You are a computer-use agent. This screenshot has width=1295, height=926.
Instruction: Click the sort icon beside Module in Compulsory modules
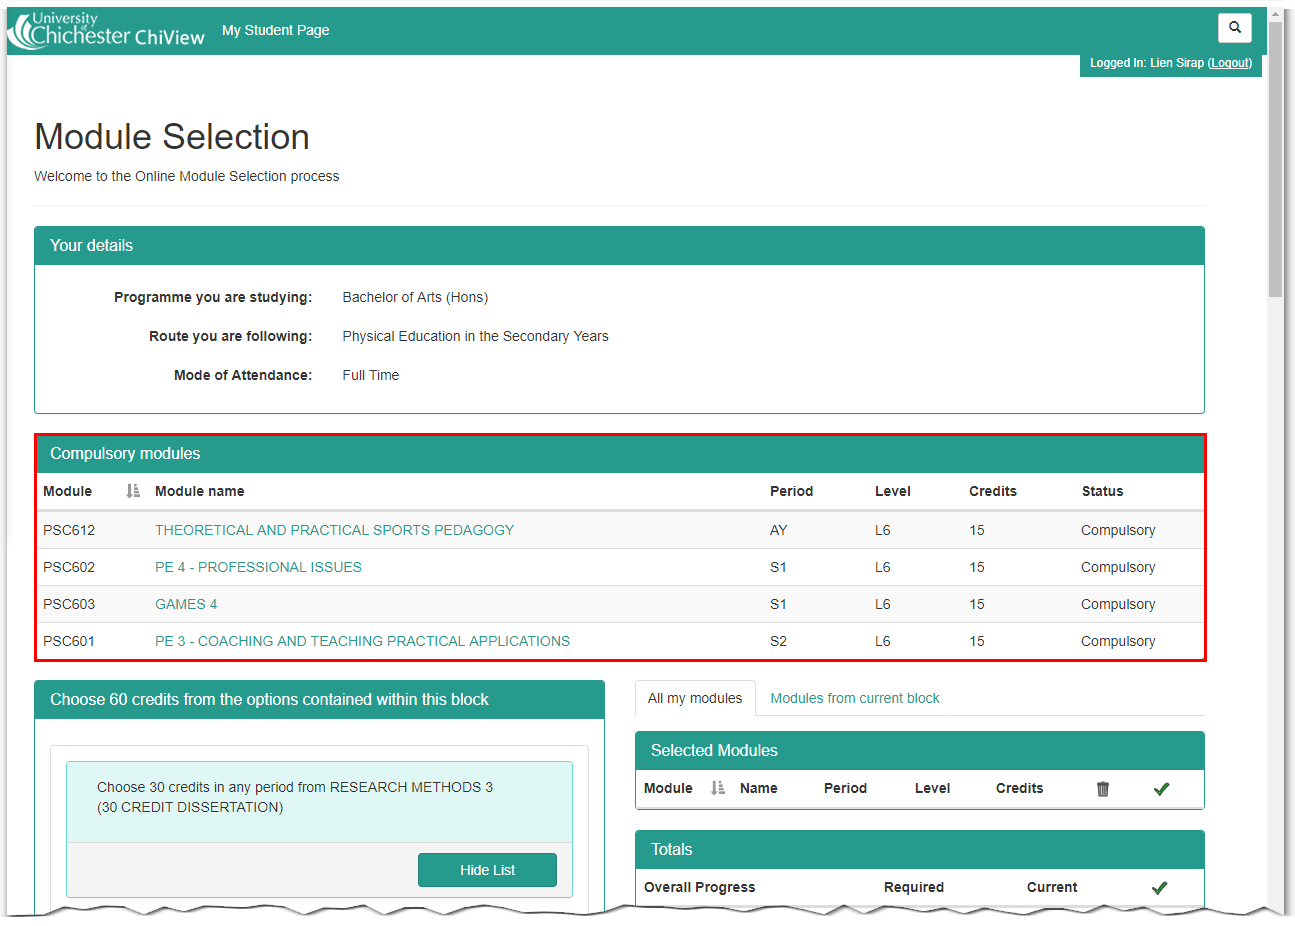pos(131,491)
